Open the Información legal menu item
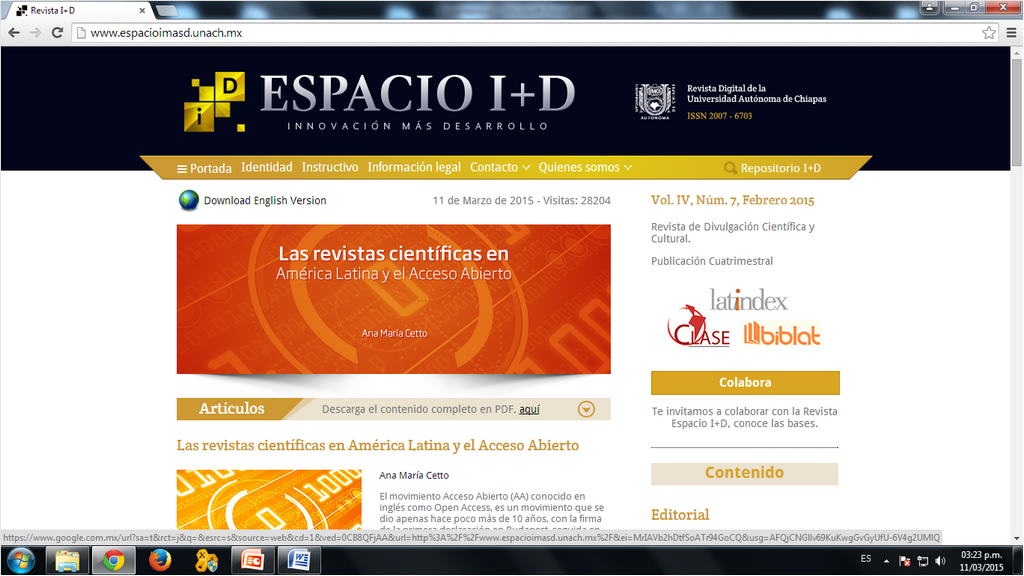 (414, 167)
